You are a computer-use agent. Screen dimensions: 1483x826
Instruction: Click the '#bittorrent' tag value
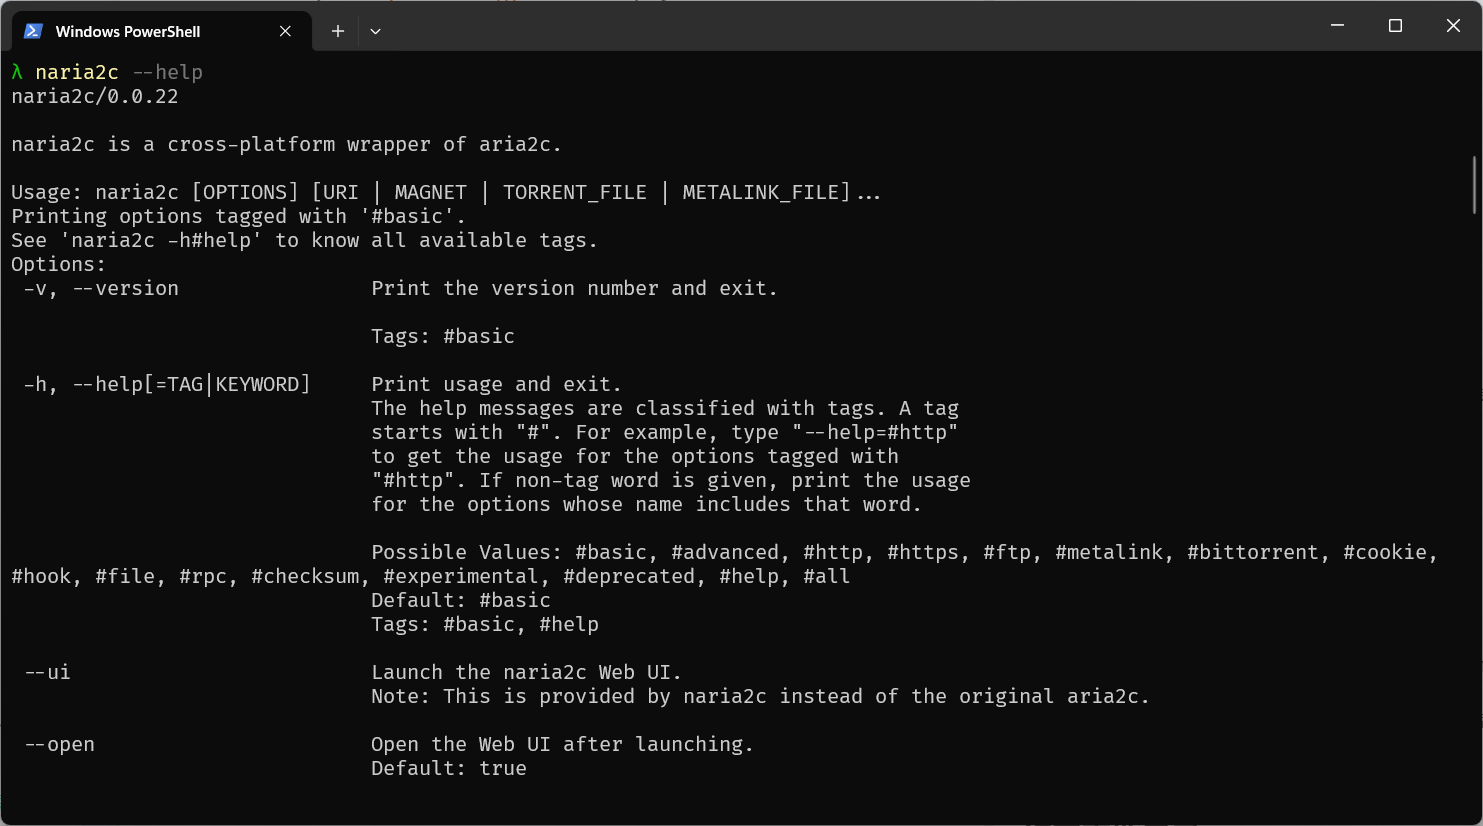tap(1253, 552)
